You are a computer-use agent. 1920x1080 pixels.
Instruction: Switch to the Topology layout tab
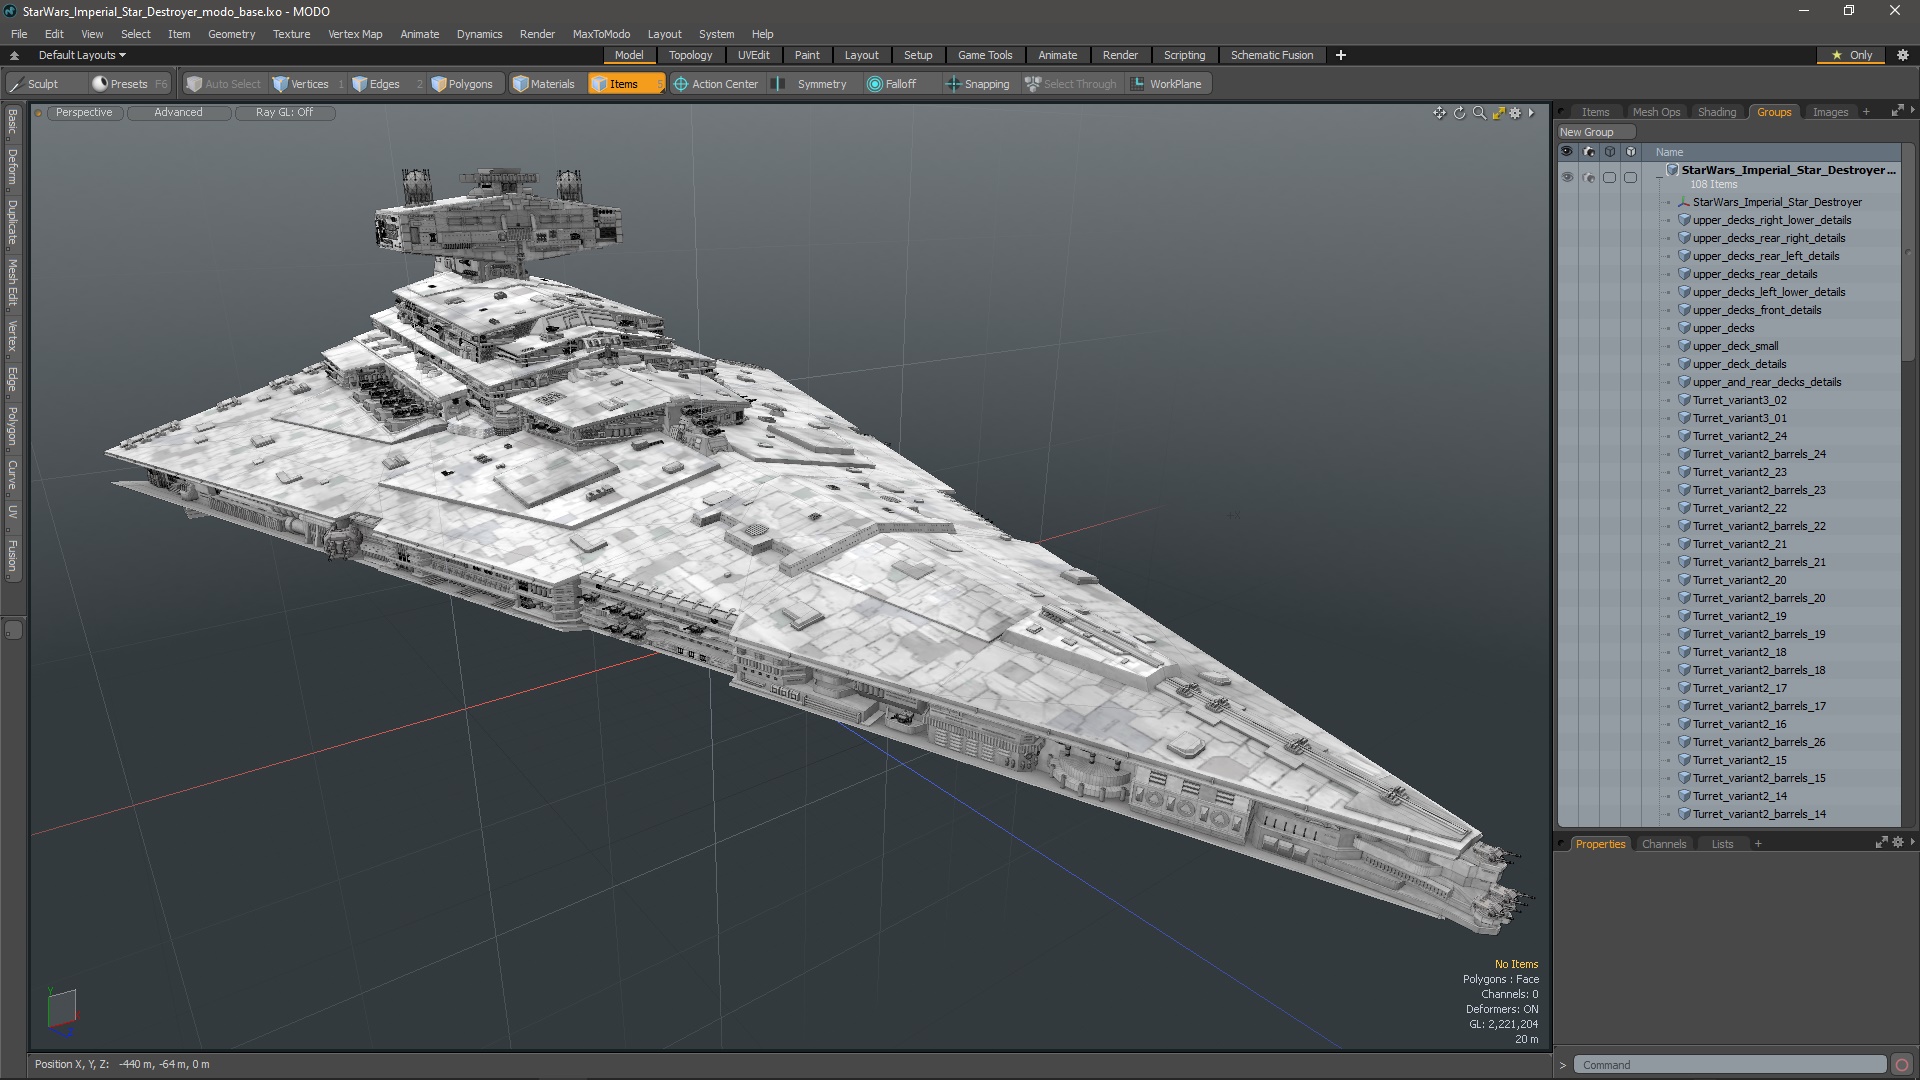tap(690, 55)
